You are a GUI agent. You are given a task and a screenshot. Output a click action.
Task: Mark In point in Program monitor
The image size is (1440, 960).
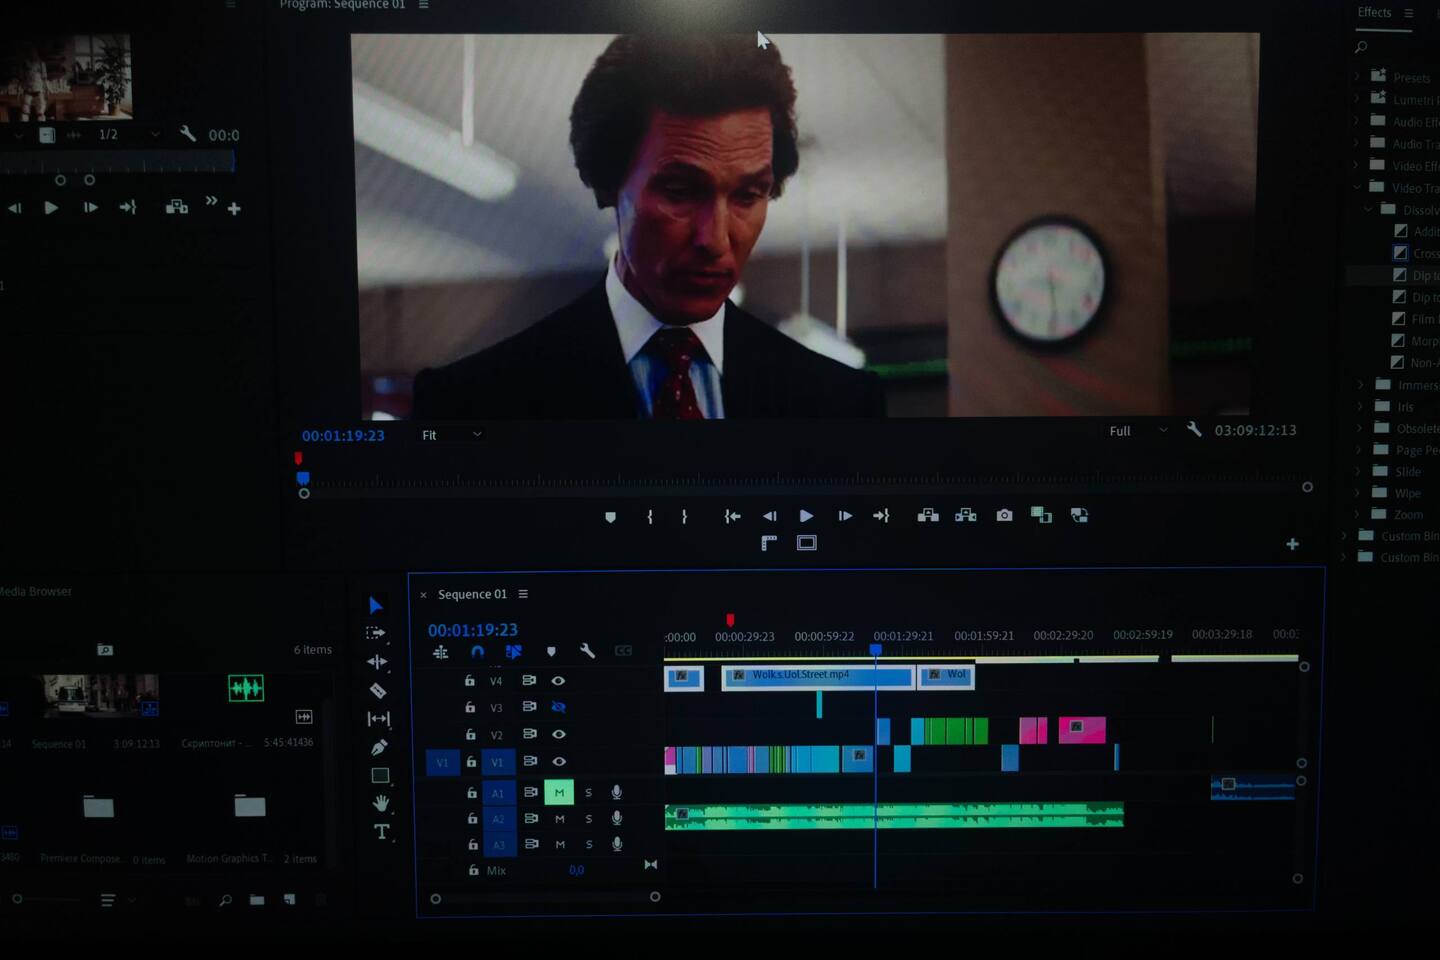pos(650,517)
